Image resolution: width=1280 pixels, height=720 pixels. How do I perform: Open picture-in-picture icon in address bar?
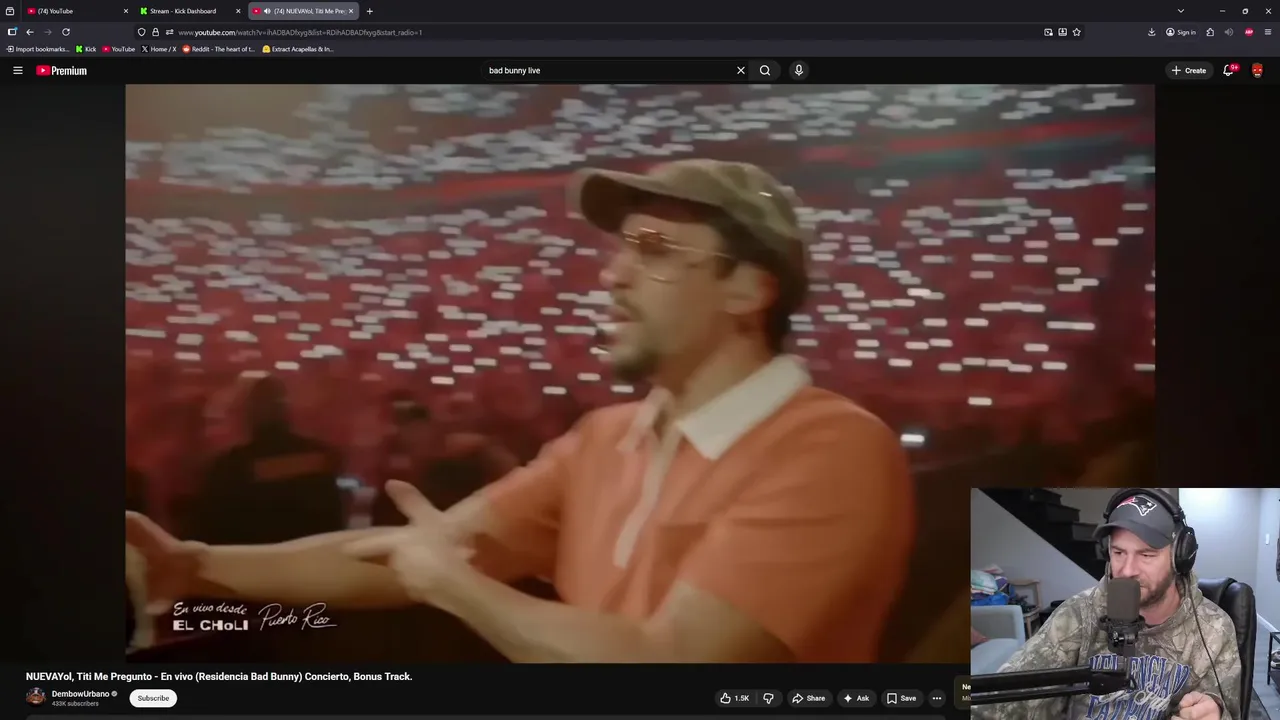pos(1048,32)
